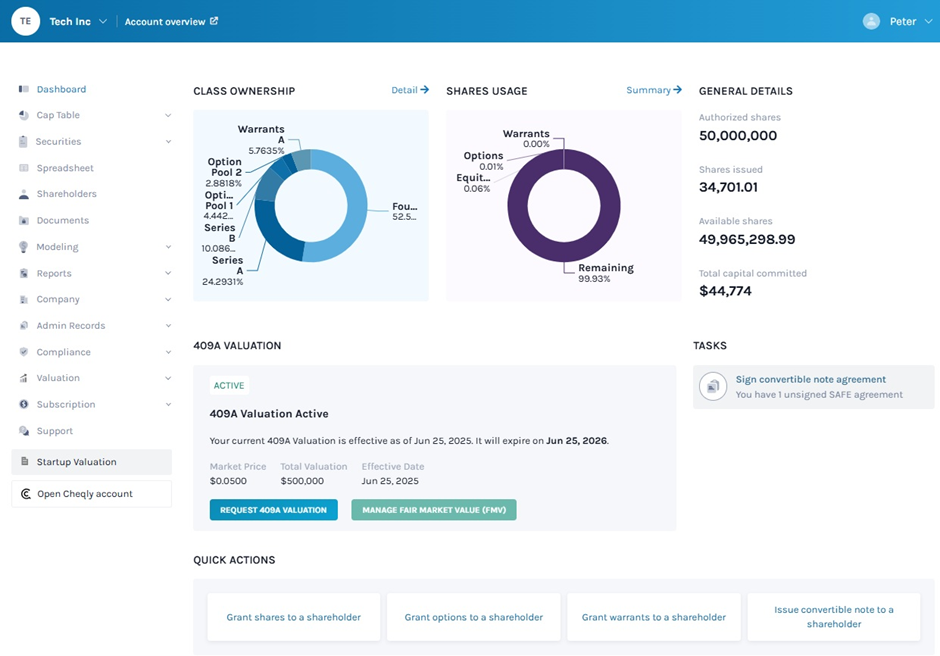Click the Shareholders person icon

(x=23, y=194)
